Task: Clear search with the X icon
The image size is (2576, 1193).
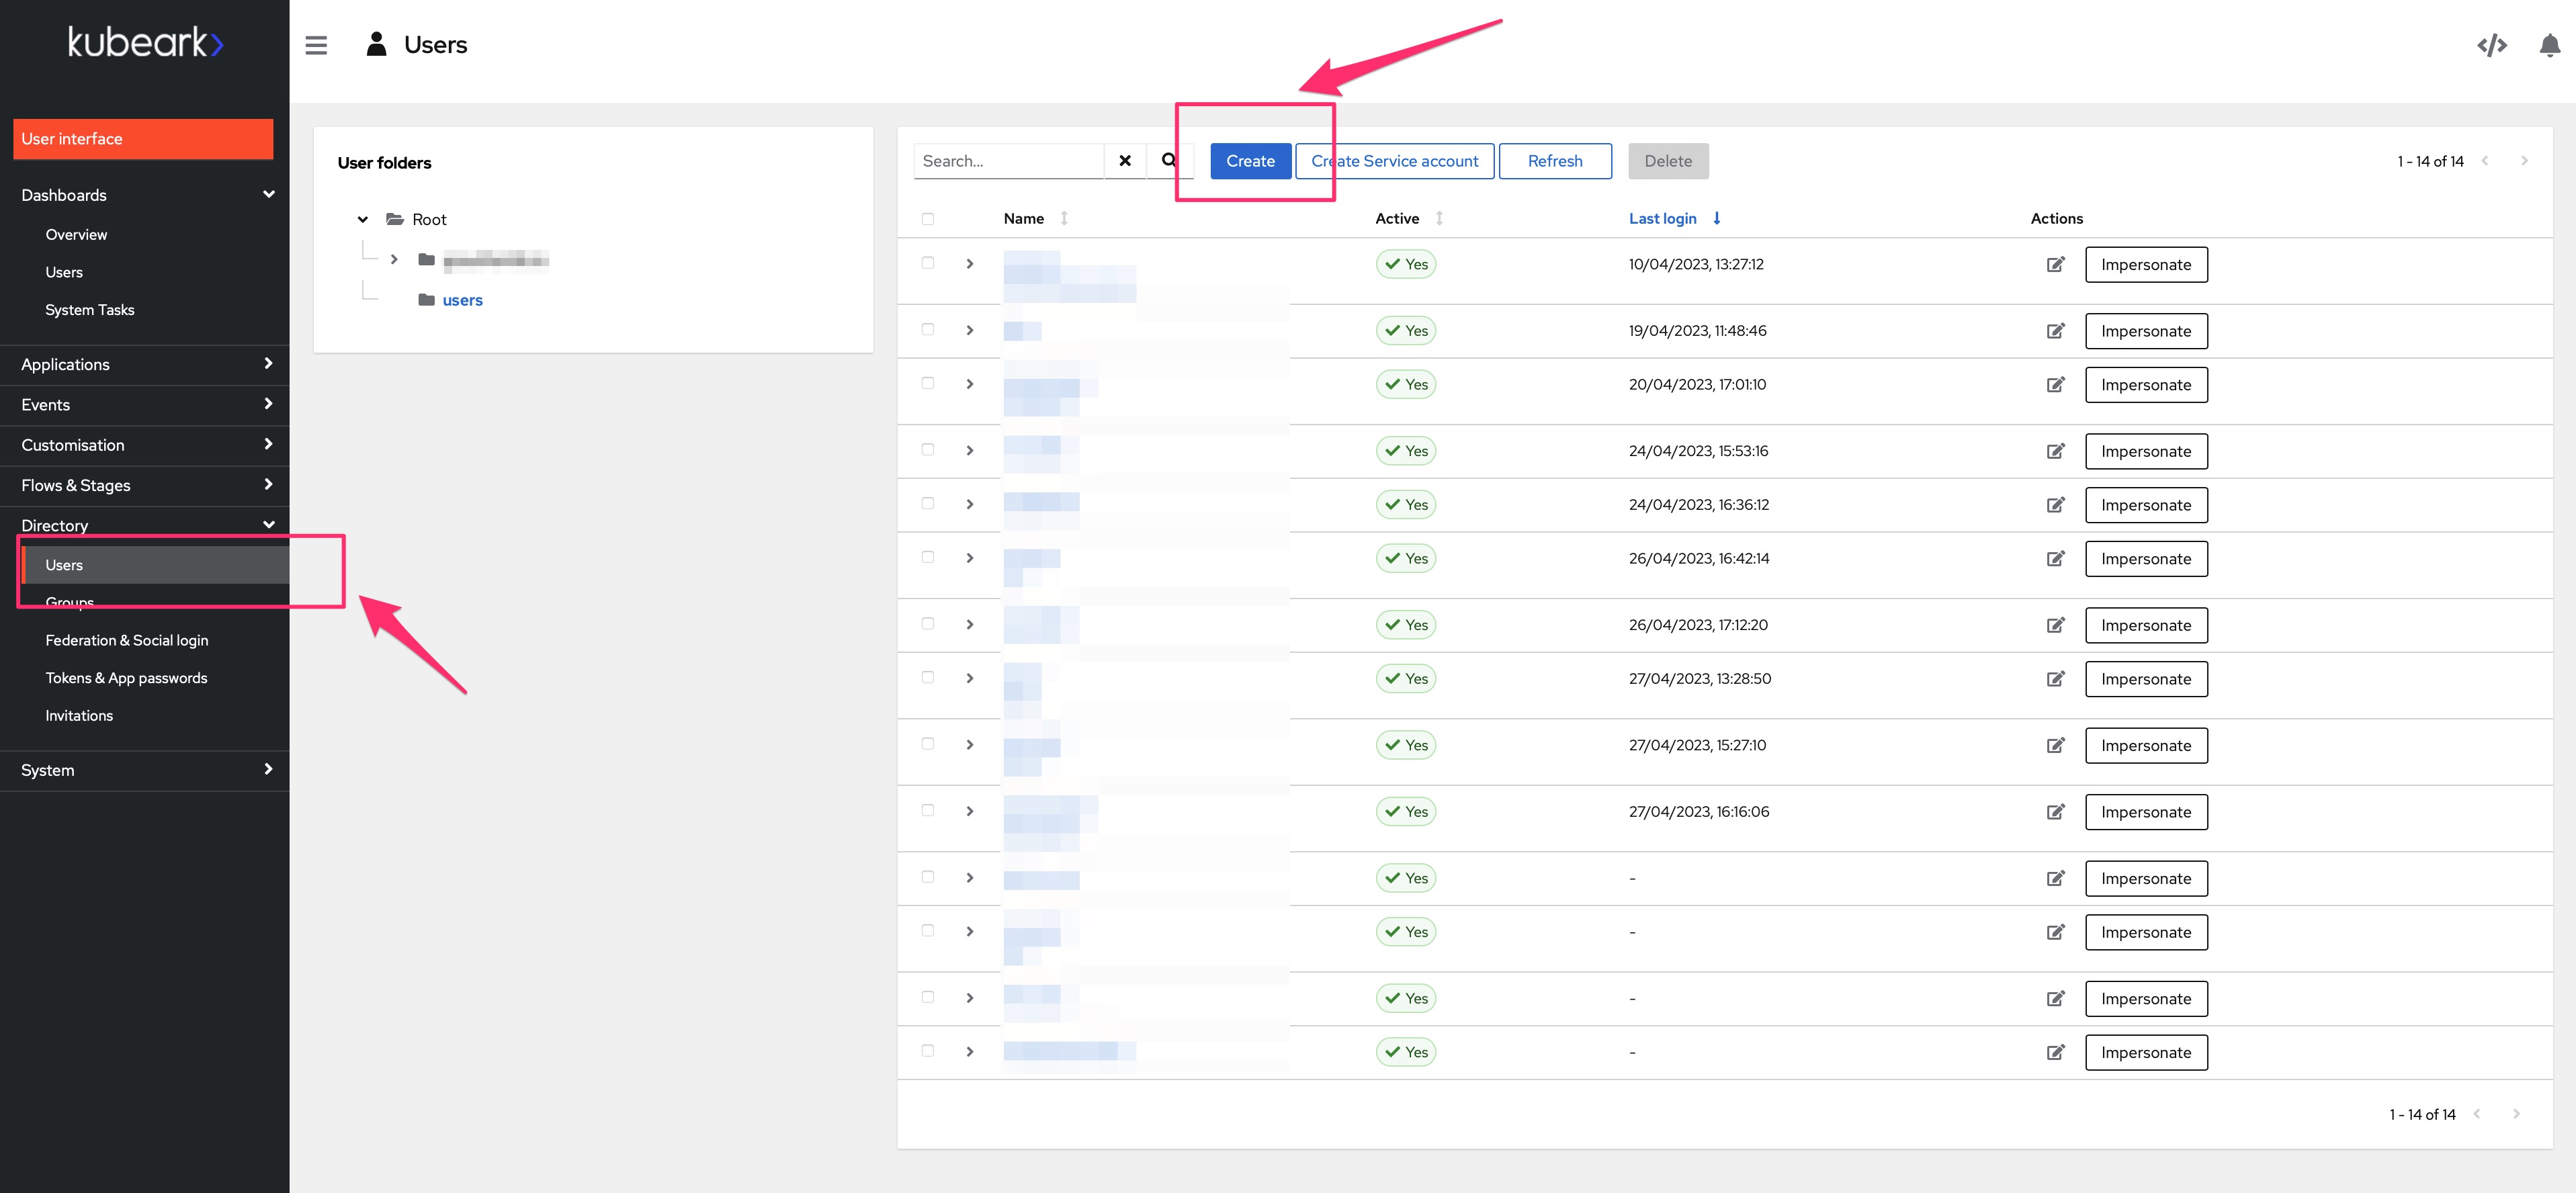Action: [1124, 160]
